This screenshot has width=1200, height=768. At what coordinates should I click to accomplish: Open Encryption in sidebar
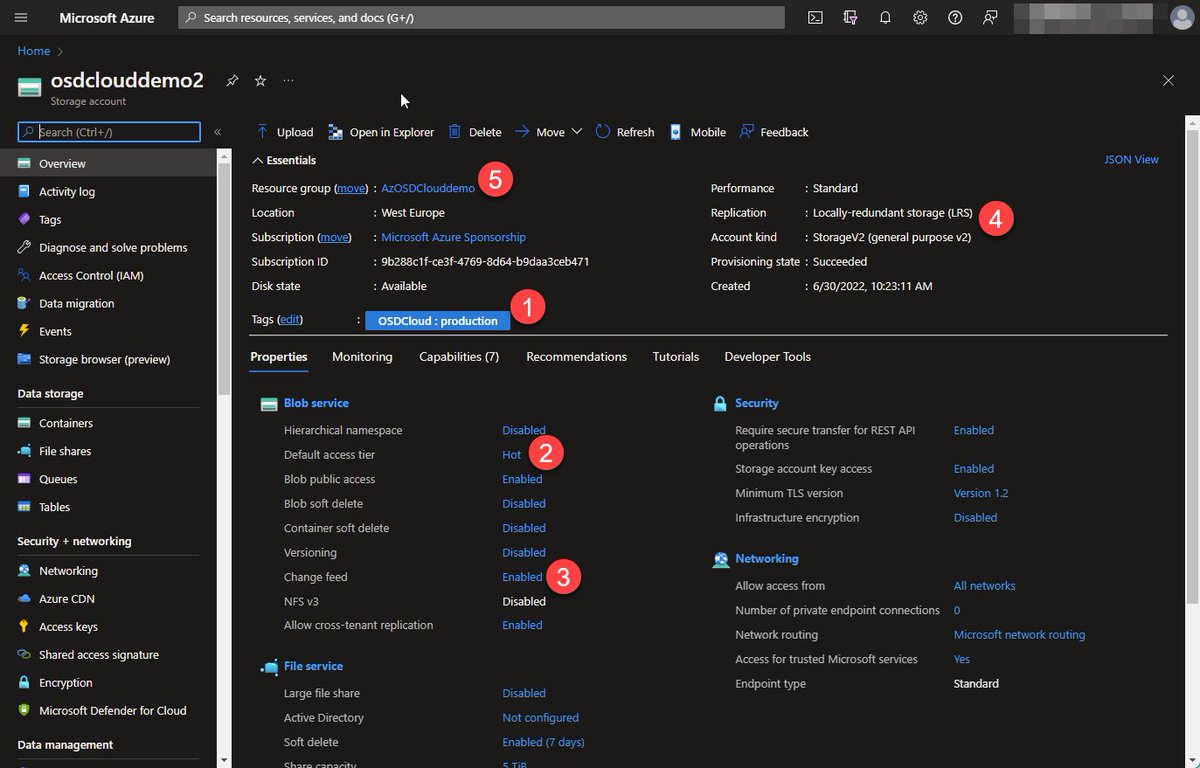click(x=65, y=683)
